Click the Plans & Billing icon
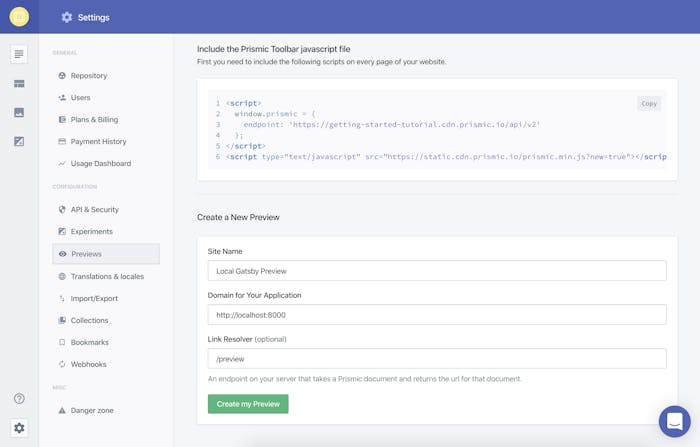 pyautogui.click(x=62, y=119)
